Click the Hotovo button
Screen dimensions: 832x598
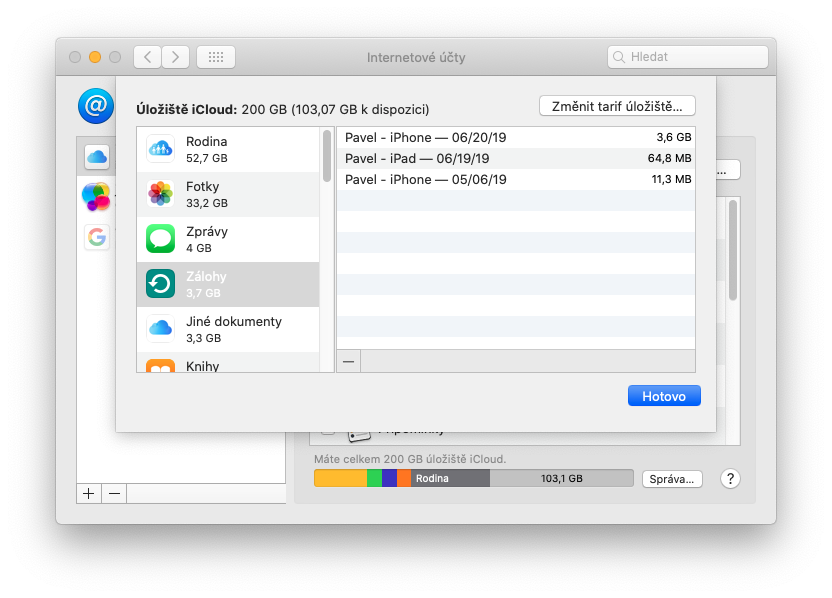point(664,396)
